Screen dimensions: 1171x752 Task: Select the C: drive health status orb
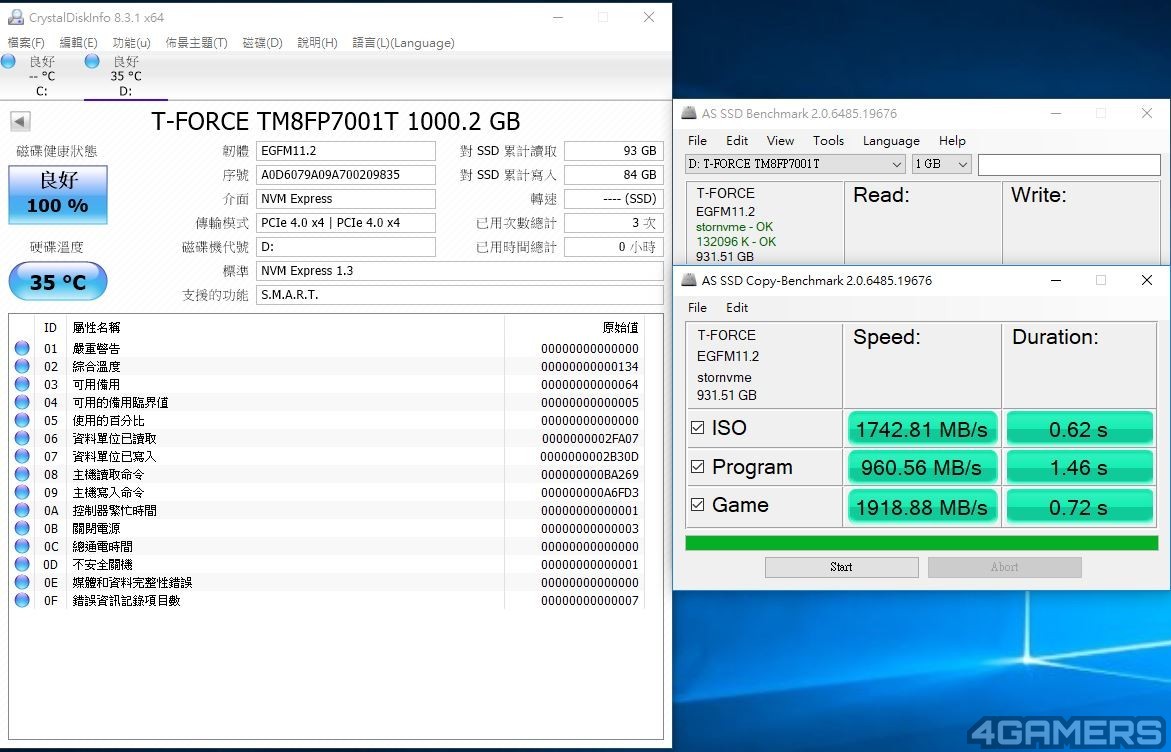8,61
